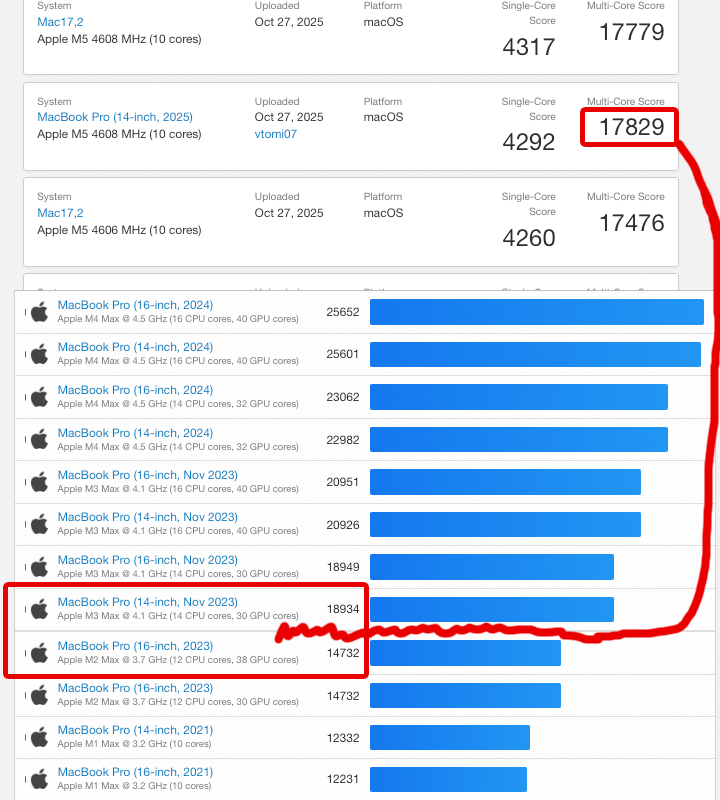This screenshot has height=800, width=720.
Task: Click the Apple logo beside the 25652 score row
Action: [x=39, y=312]
